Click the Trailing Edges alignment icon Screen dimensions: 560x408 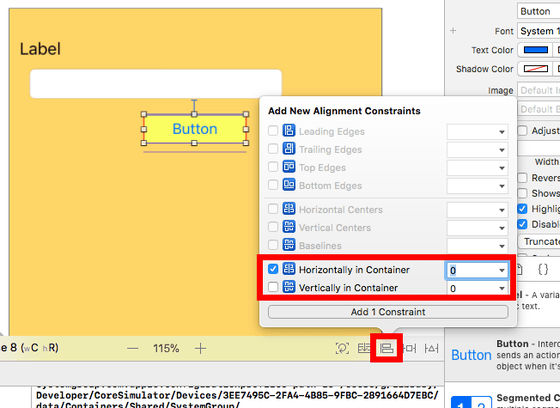click(289, 149)
